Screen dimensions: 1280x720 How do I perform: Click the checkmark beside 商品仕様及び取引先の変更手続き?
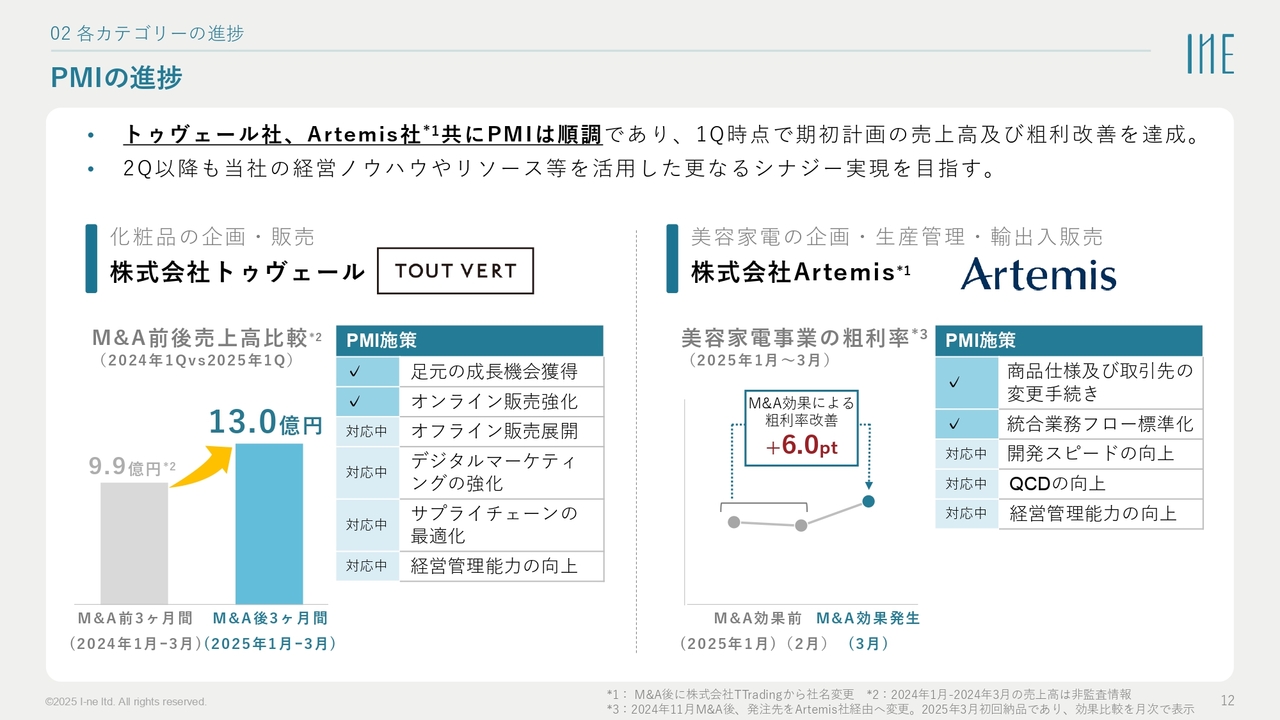pyautogui.click(x=954, y=382)
